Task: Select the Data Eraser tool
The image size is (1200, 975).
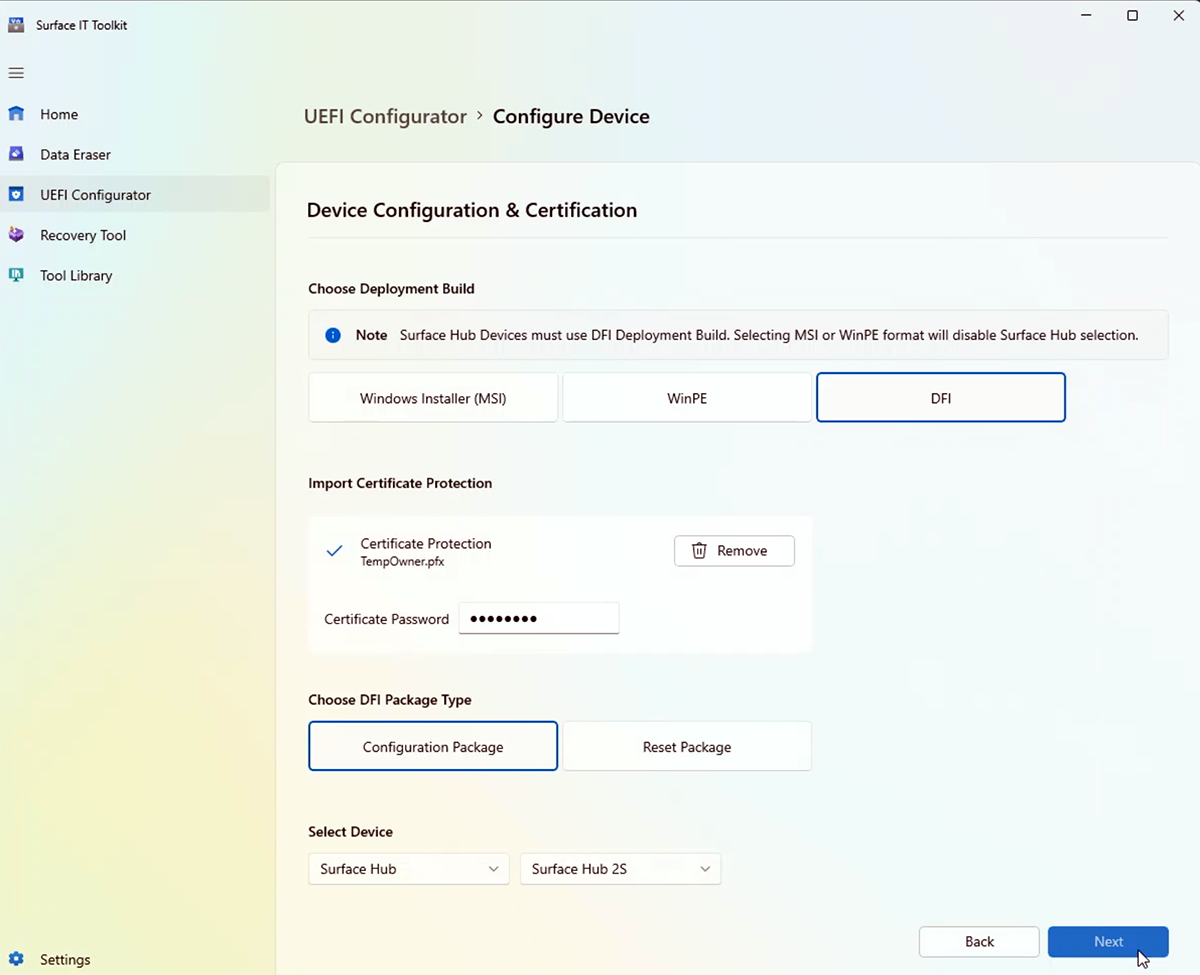Action: [75, 154]
